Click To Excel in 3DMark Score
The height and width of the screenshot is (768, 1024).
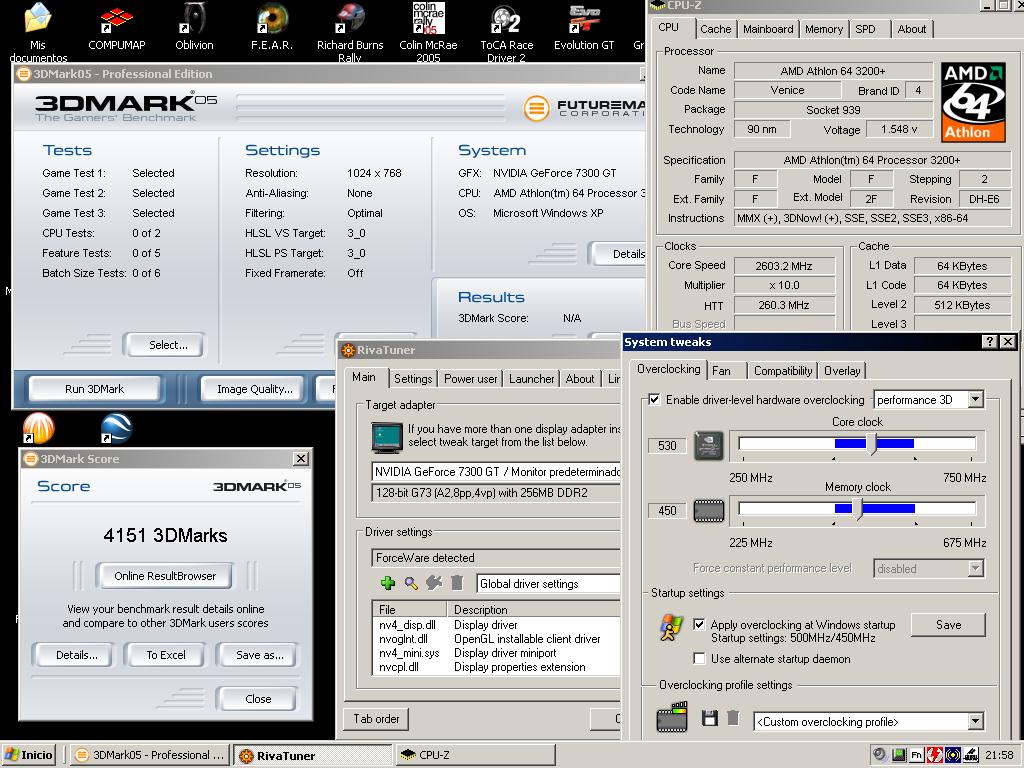point(166,655)
